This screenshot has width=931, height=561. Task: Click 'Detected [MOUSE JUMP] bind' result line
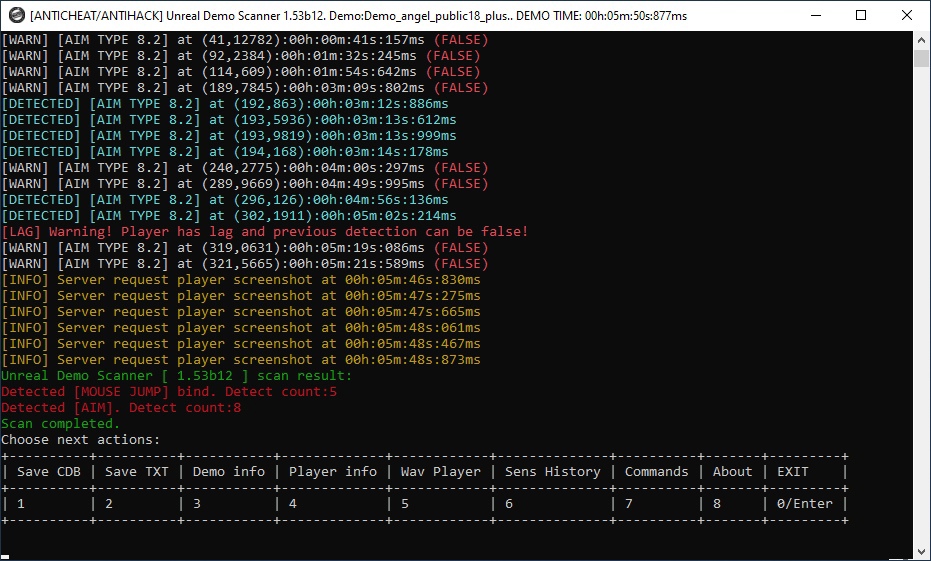[169, 392]
